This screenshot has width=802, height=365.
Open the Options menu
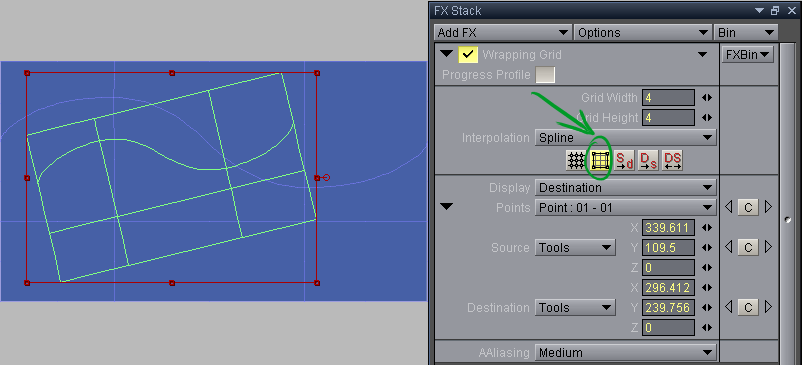point(642,33)
